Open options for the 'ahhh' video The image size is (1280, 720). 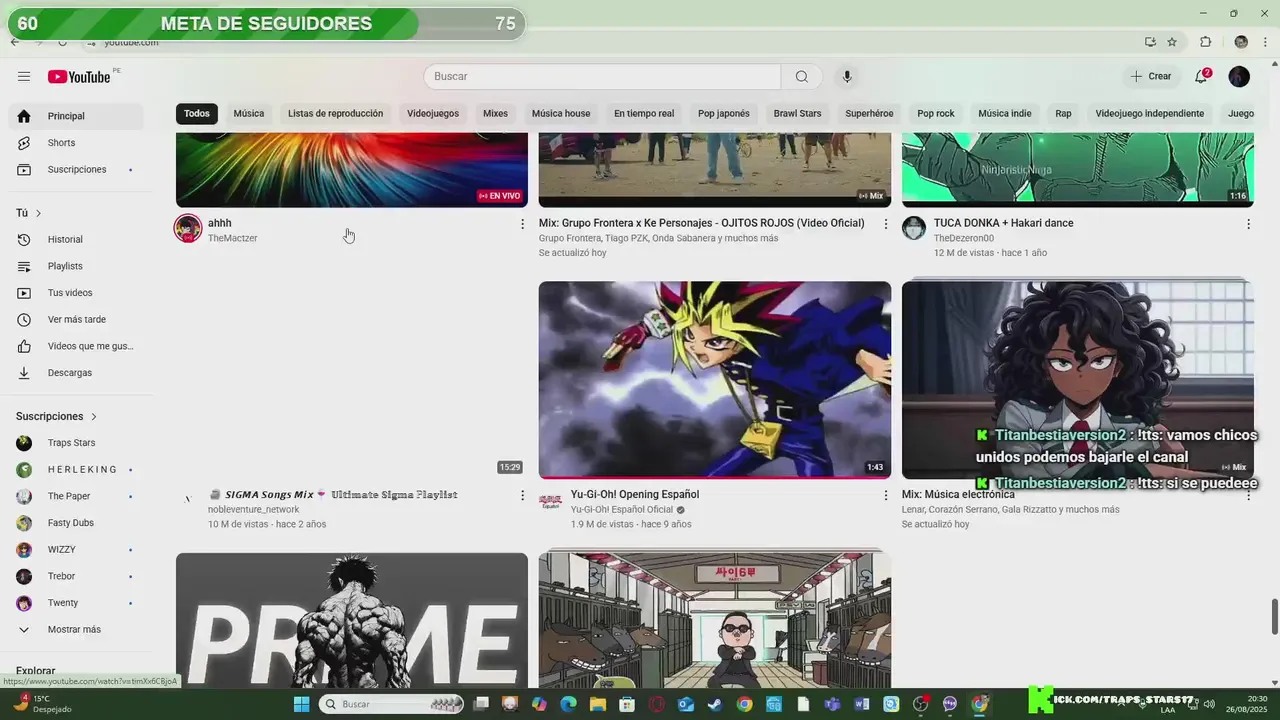[522, 224]
